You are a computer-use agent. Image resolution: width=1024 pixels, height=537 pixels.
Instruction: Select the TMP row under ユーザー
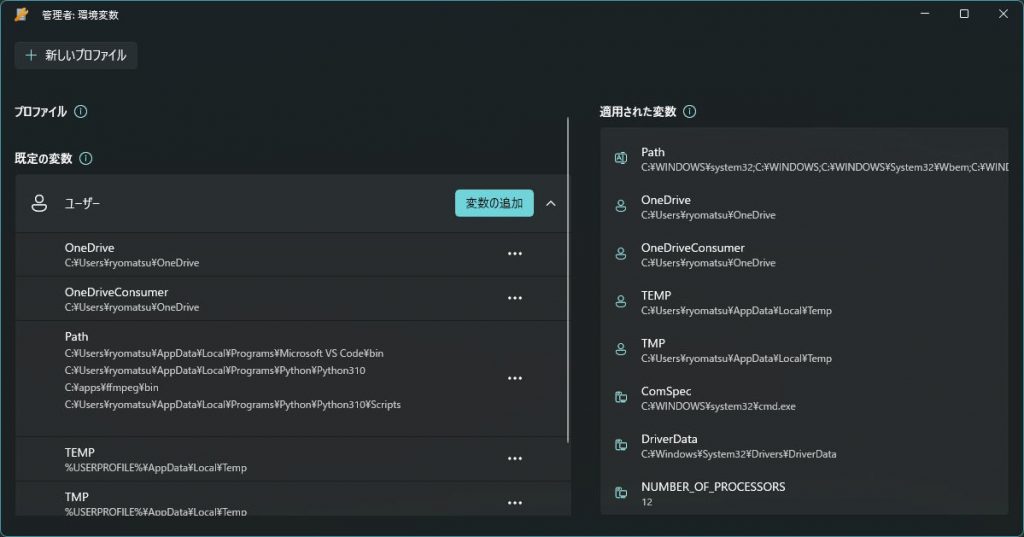click(x=292, y=500)
